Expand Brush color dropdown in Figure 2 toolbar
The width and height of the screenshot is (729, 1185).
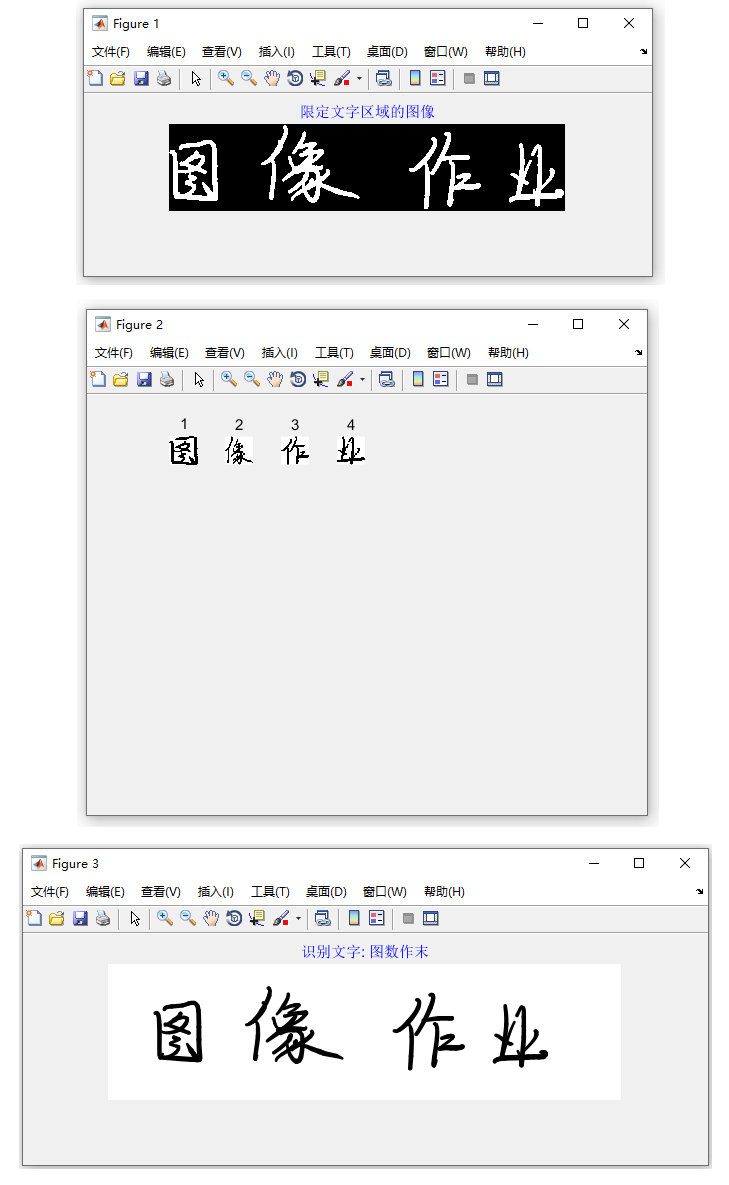tap(362, 379)
